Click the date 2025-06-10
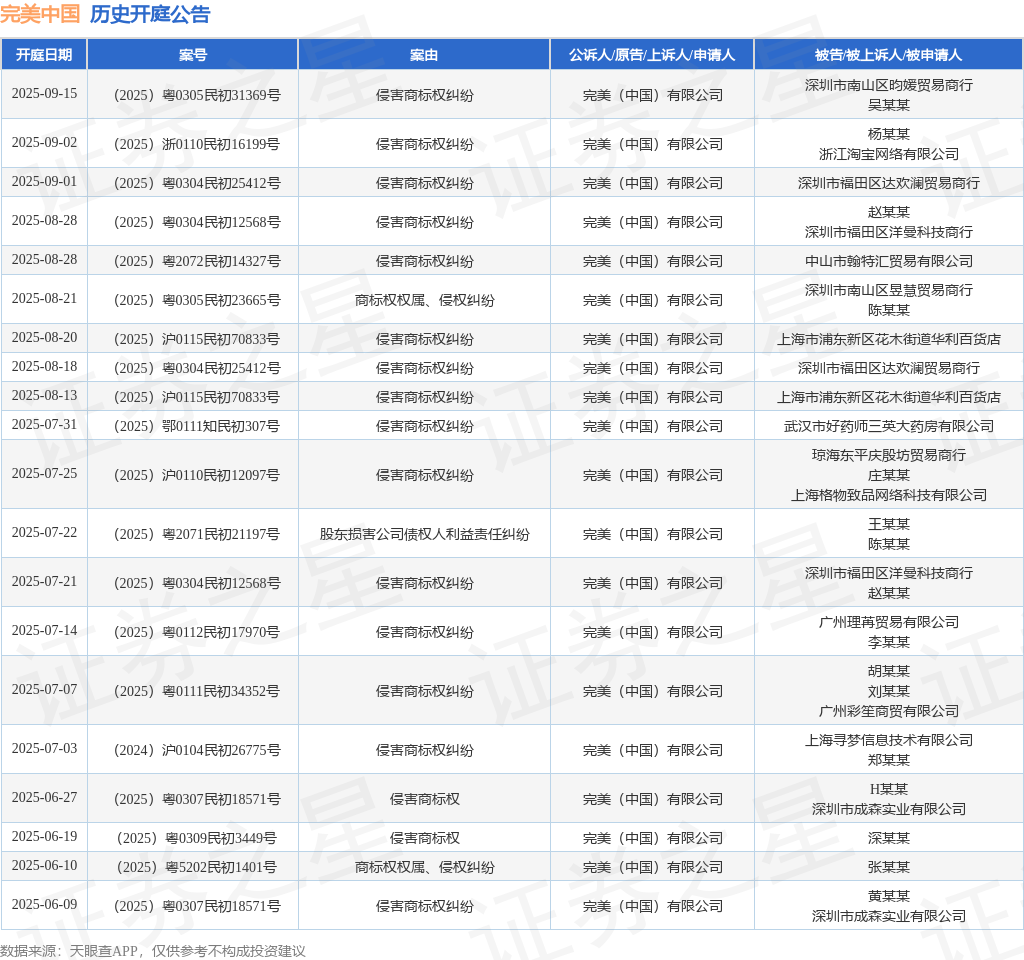The width and height of the screenshot is (1024, 960). [x=44, y=865]
